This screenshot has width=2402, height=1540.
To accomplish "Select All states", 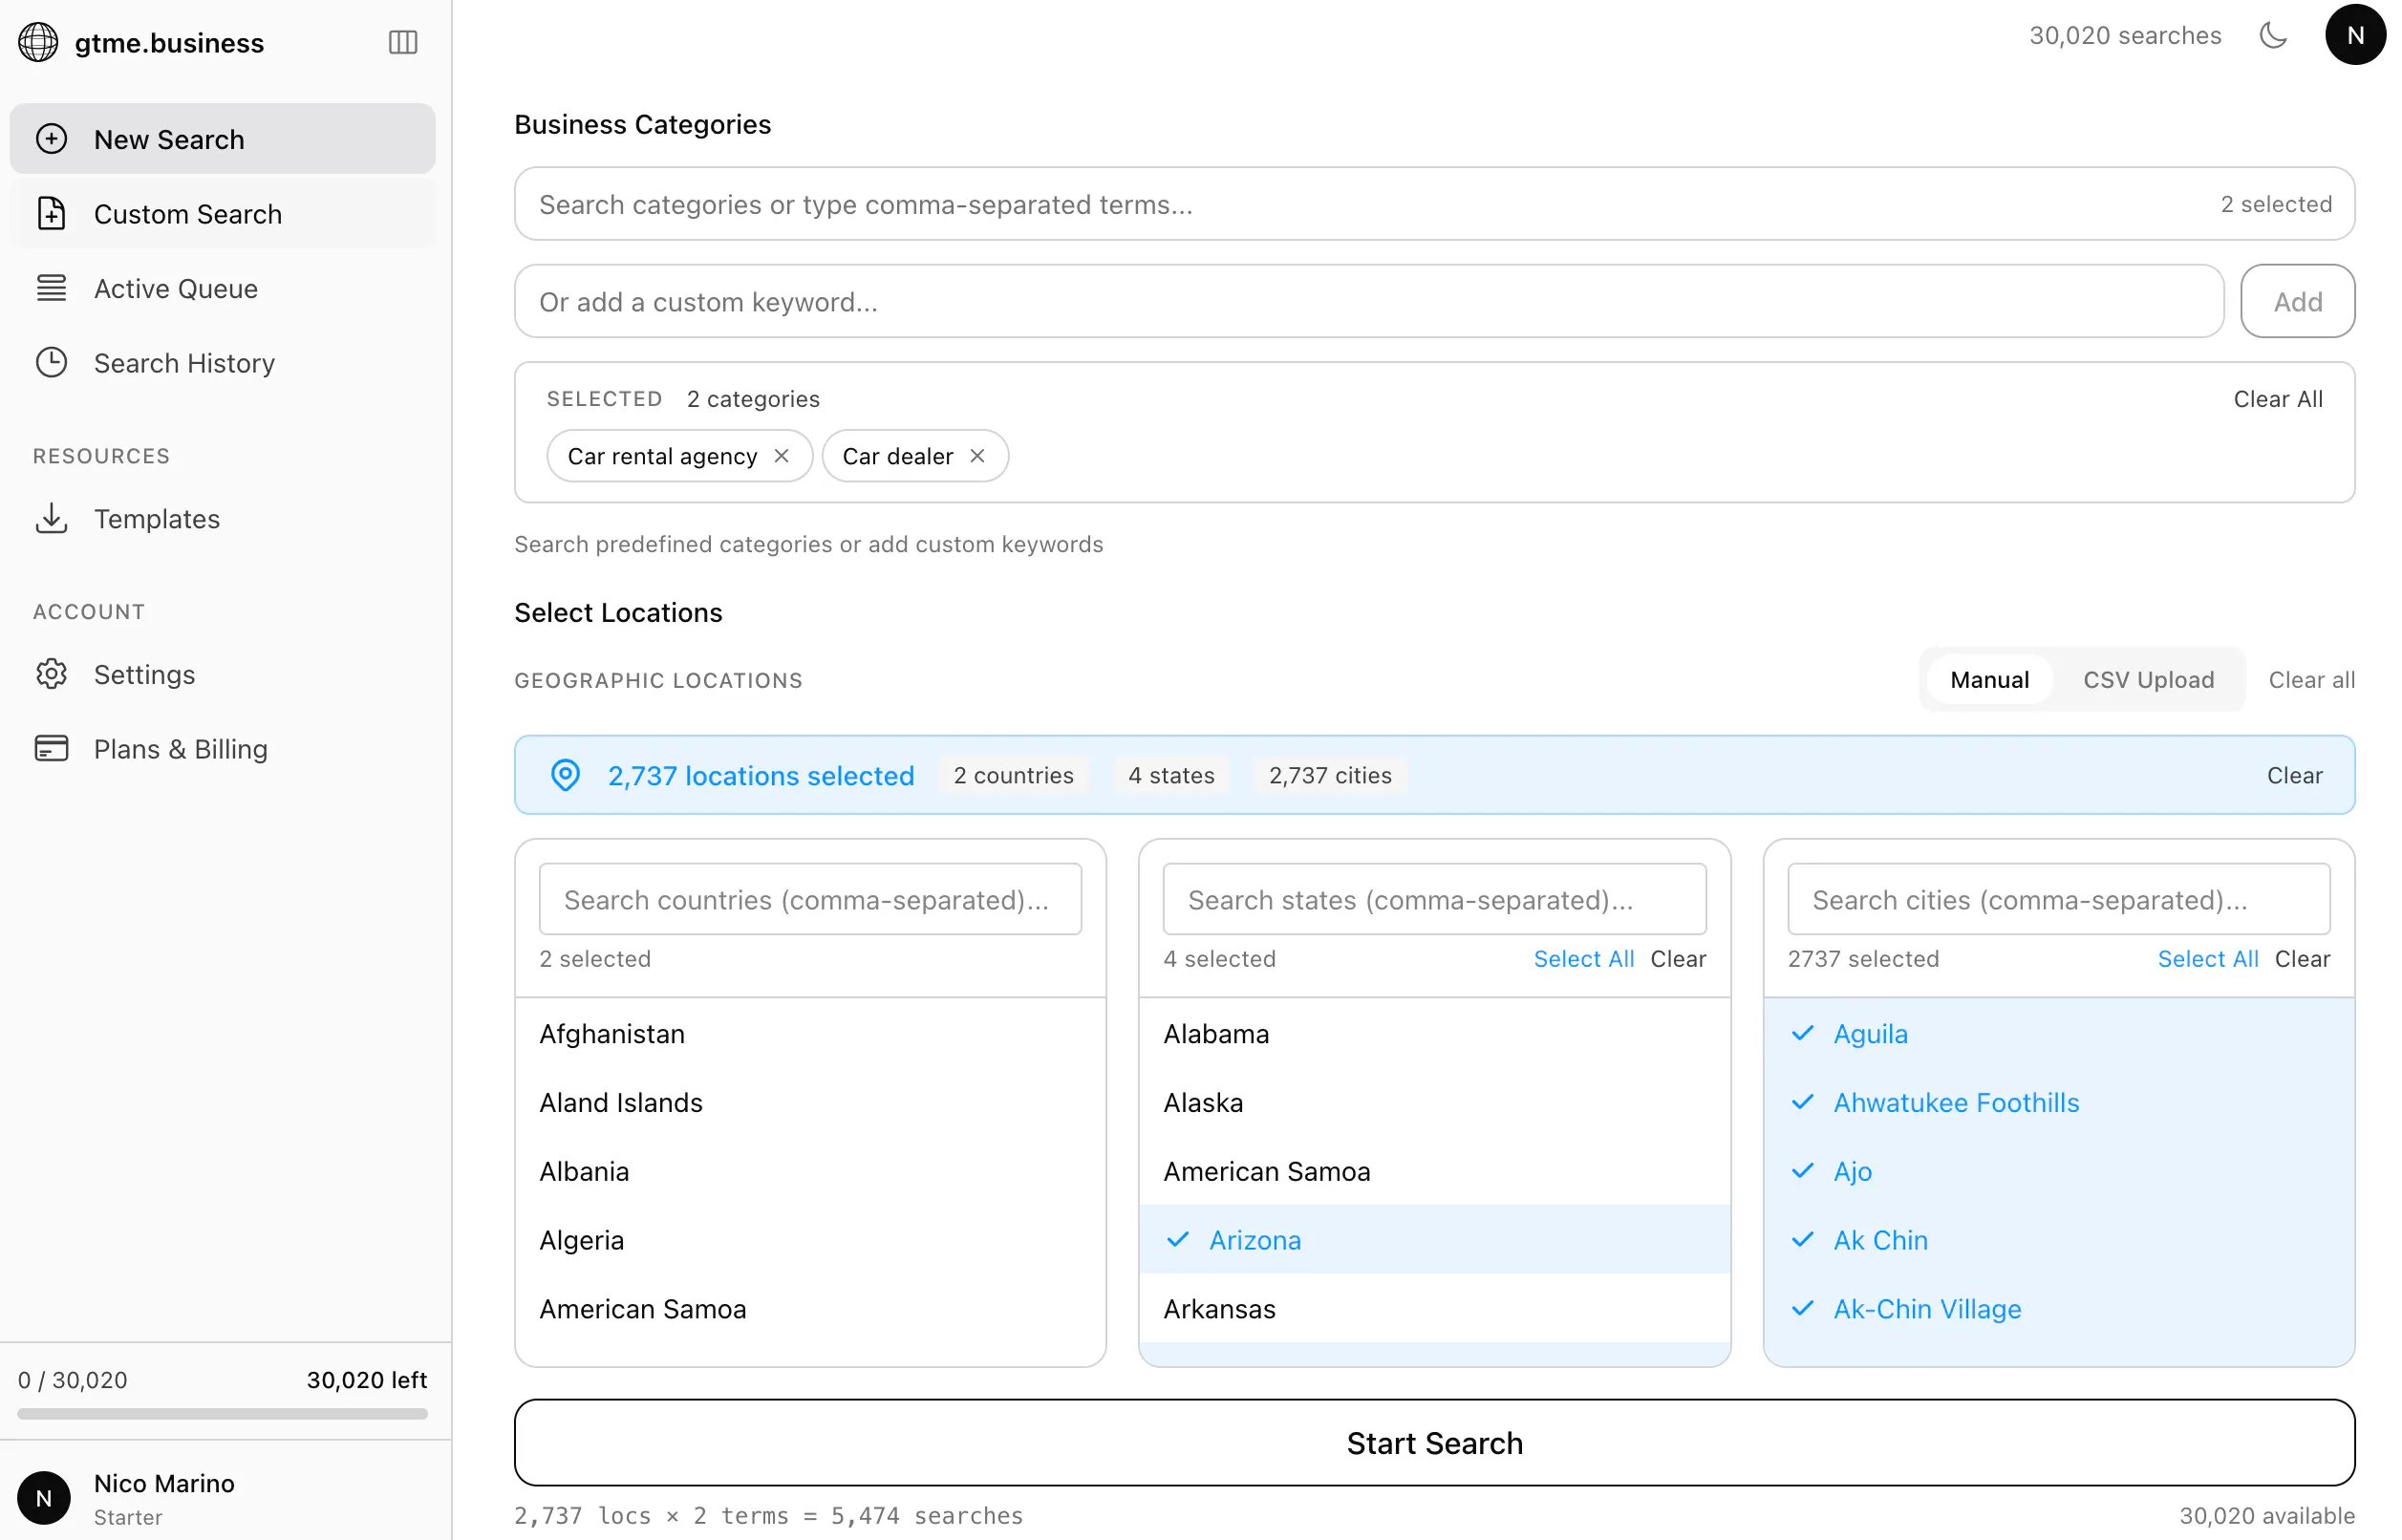I will pos(1583,959).
